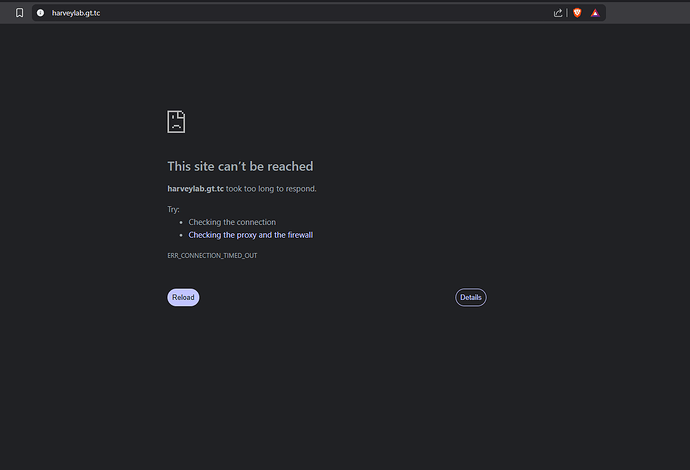Click the harveylab.gt.tc URL text in the address bar

point(76,13)
